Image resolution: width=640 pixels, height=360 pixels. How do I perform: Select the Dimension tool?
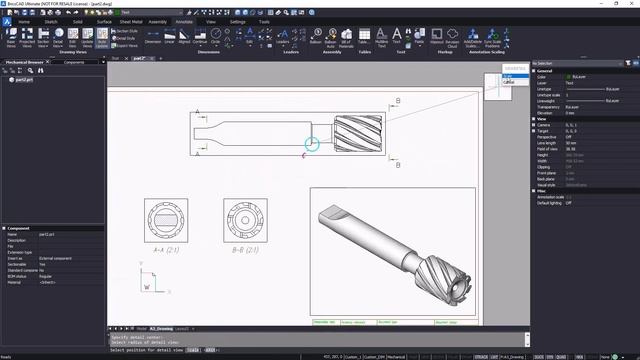(x=153, y=36)
